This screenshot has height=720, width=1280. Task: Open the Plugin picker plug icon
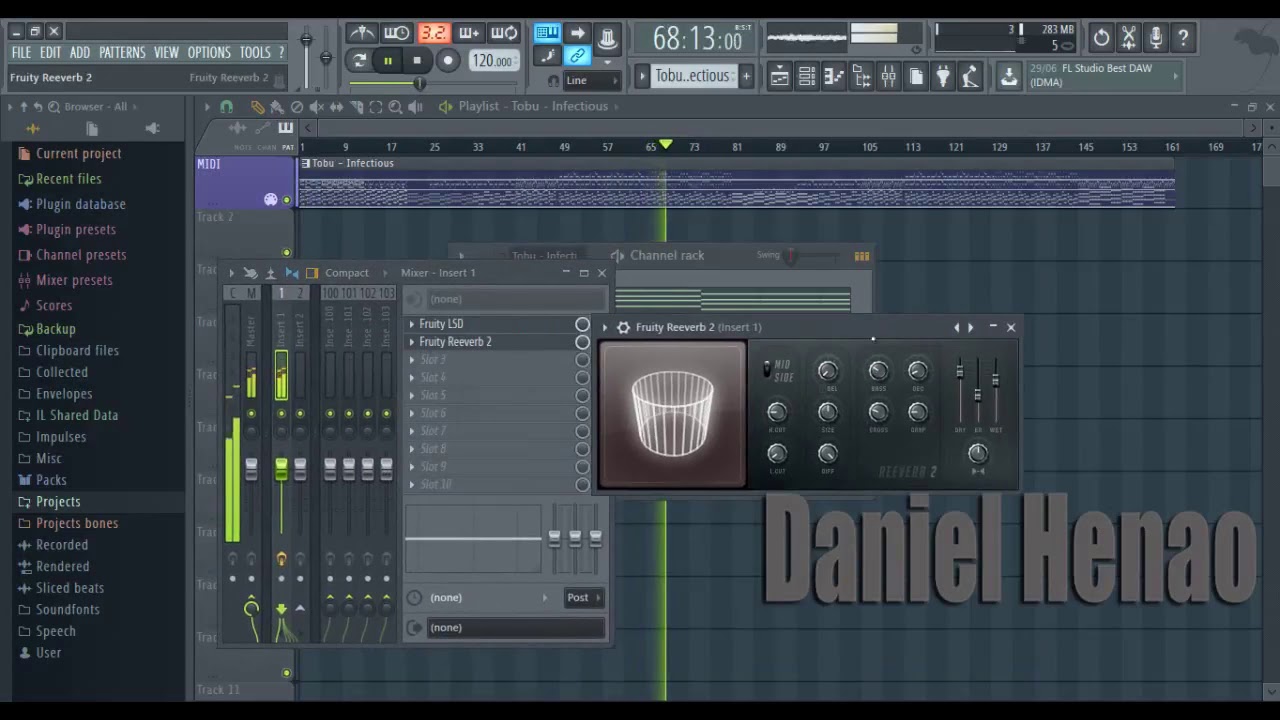pos(943,76)
